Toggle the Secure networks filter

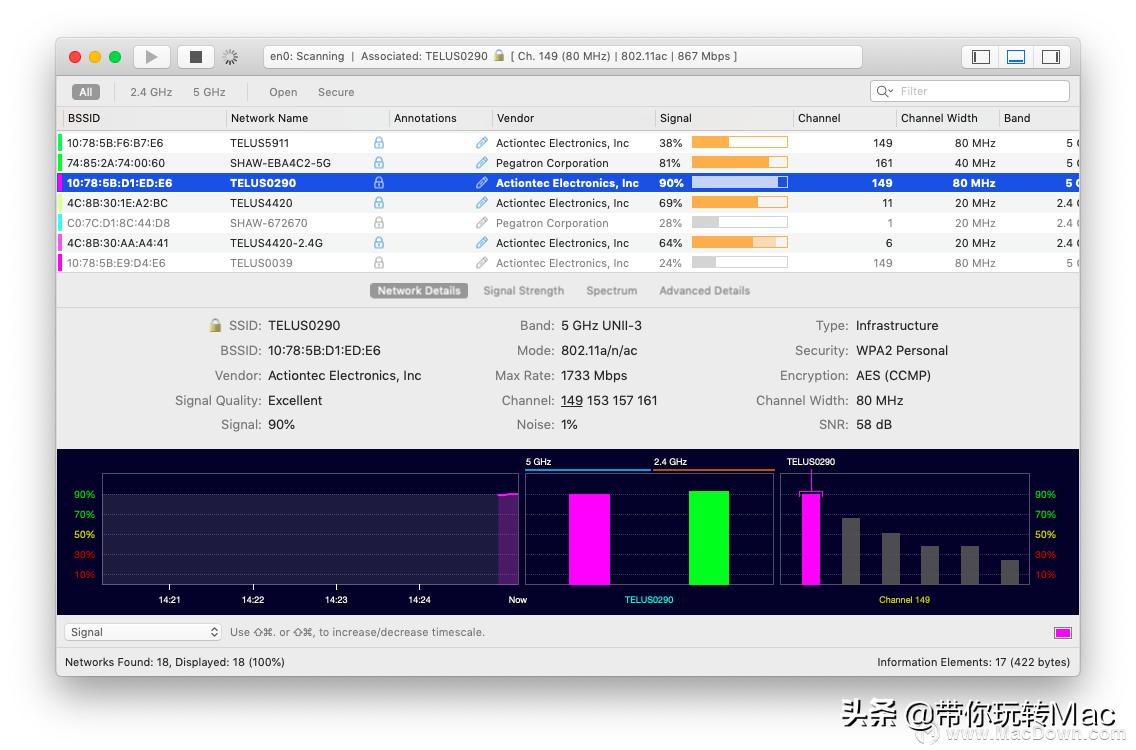336,92
